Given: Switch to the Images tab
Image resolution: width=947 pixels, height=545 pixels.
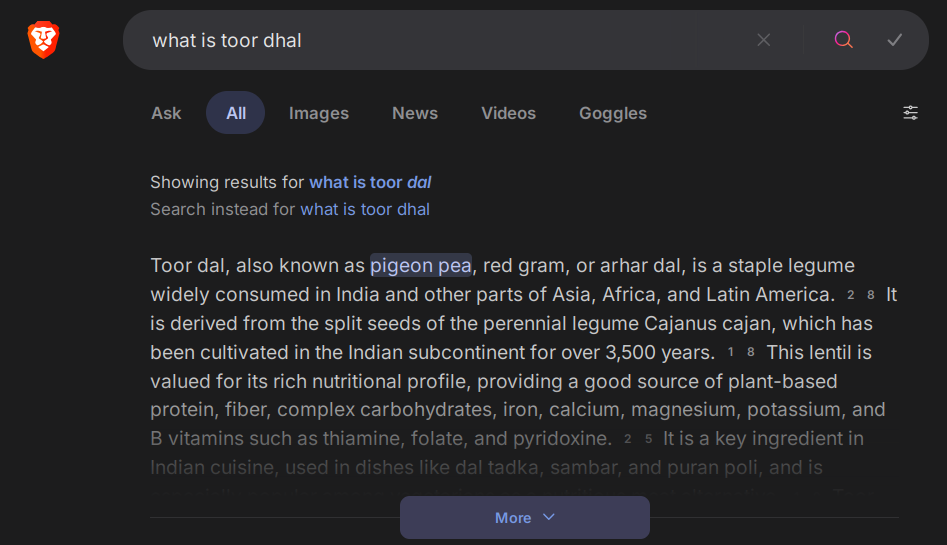Looking at the screenshot, I should coord(319,113).
